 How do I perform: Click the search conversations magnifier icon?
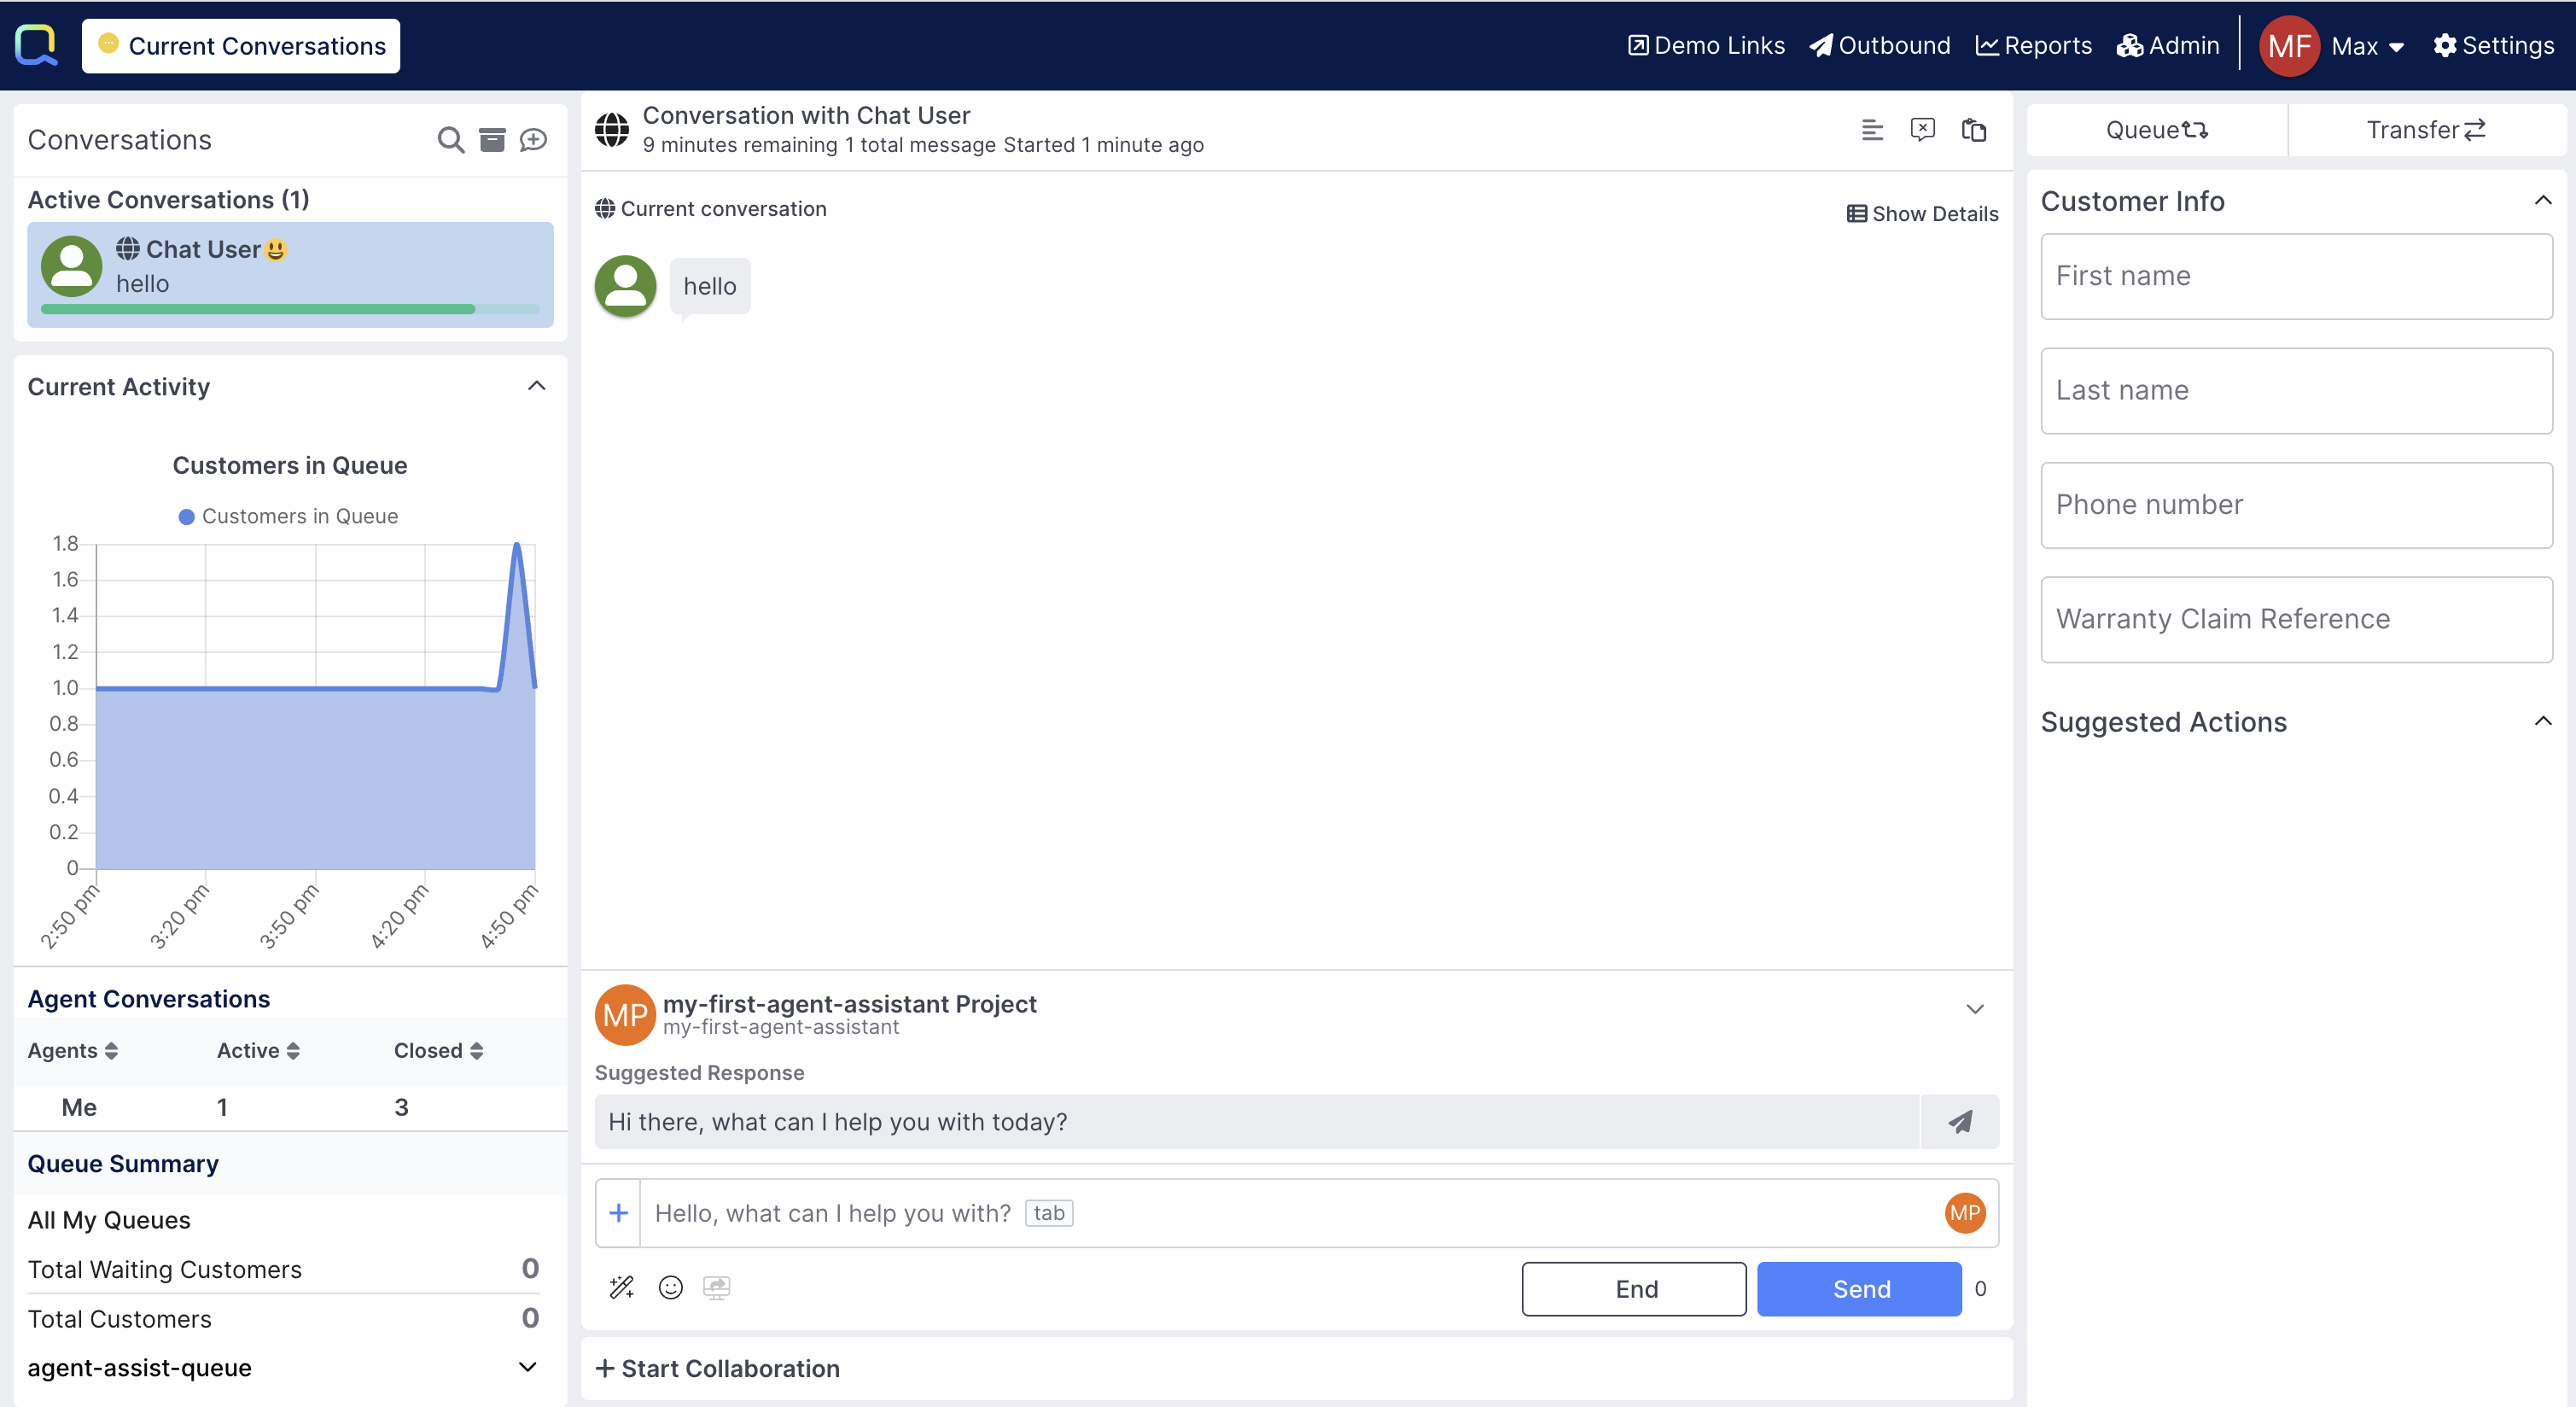click(x=450, y=140)
